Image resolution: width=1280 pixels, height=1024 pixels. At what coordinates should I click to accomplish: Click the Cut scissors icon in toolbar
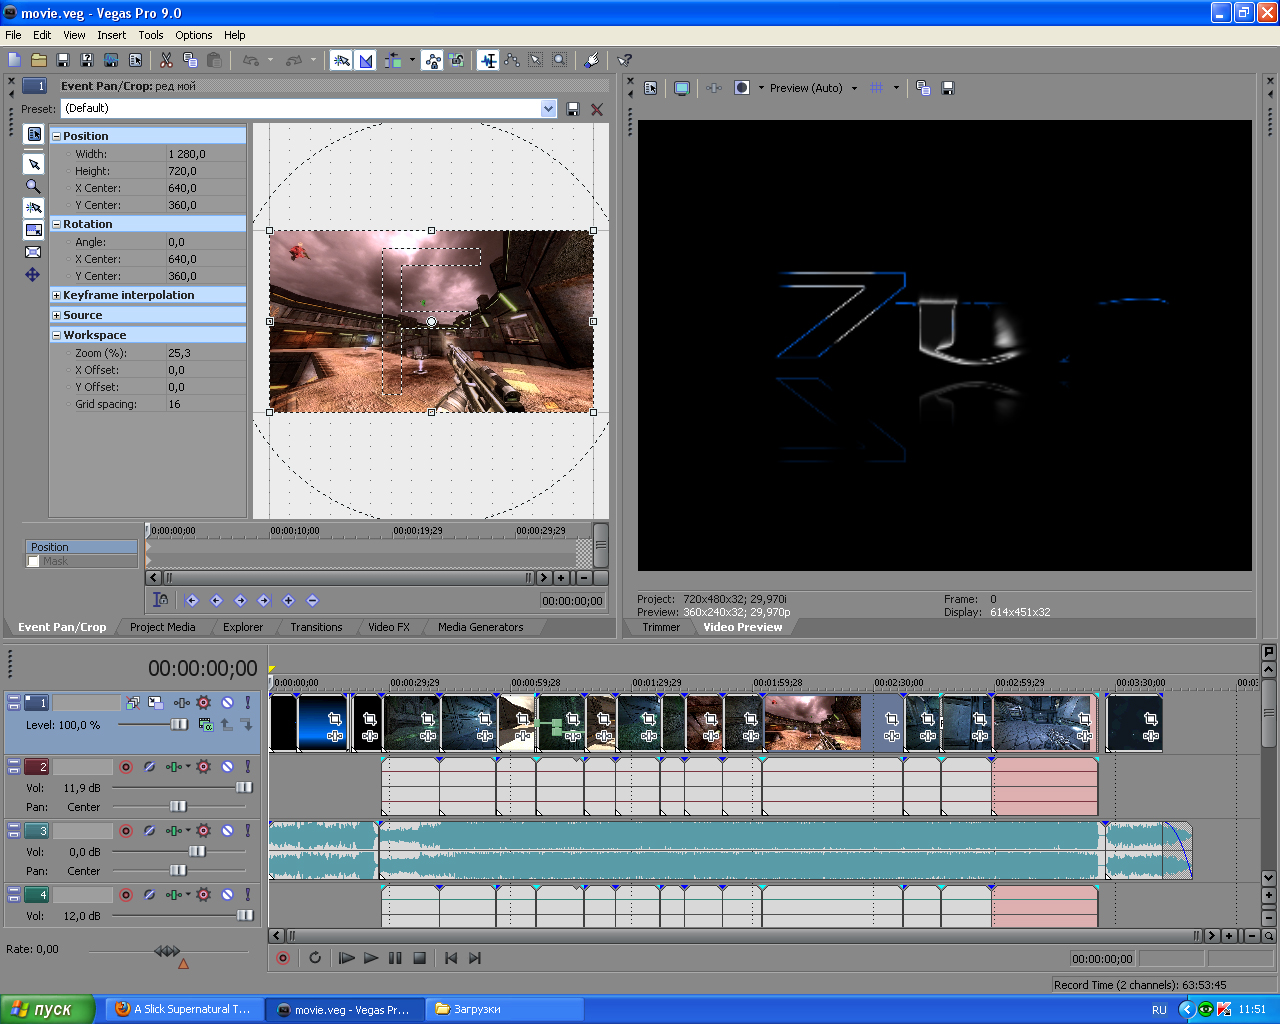[166, 61]
